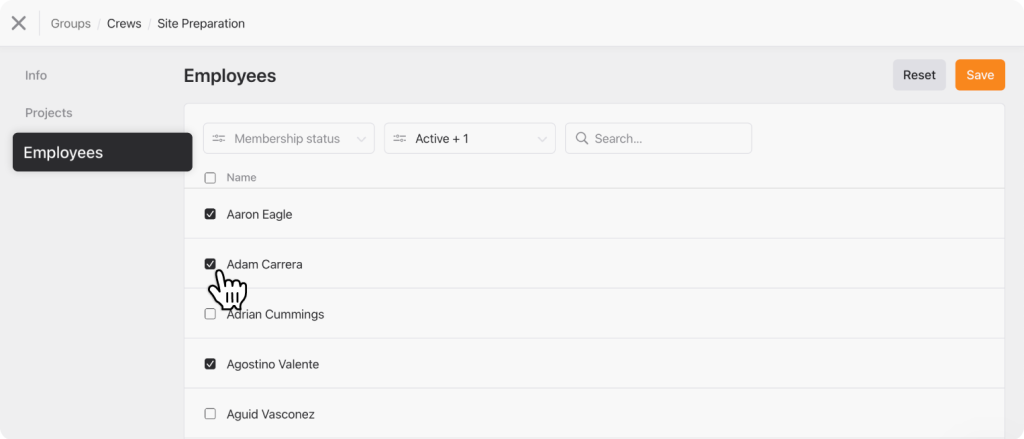The height and width of the screenshot is (439, 1024).
Task: Uncheck the Adam Carrera checkbox
Action: [x=210, y=264]
